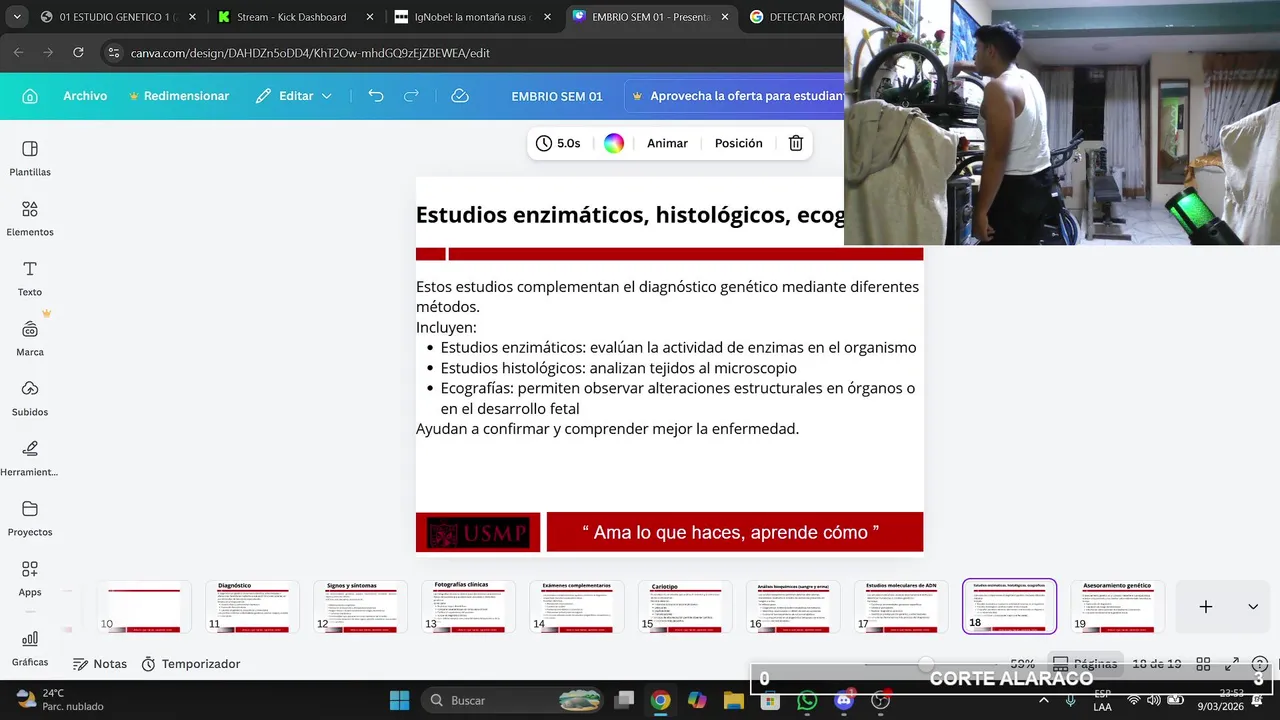1280x720 pixels.
Task: Click the slide title text
Action: coord(630,215)
